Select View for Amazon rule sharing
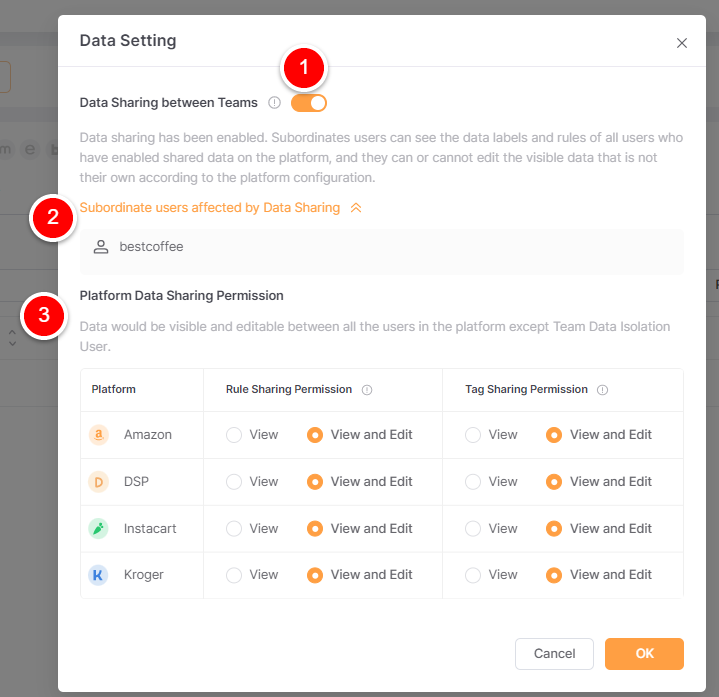The height and width of the screenshot is (697, 719). [234, 435]
